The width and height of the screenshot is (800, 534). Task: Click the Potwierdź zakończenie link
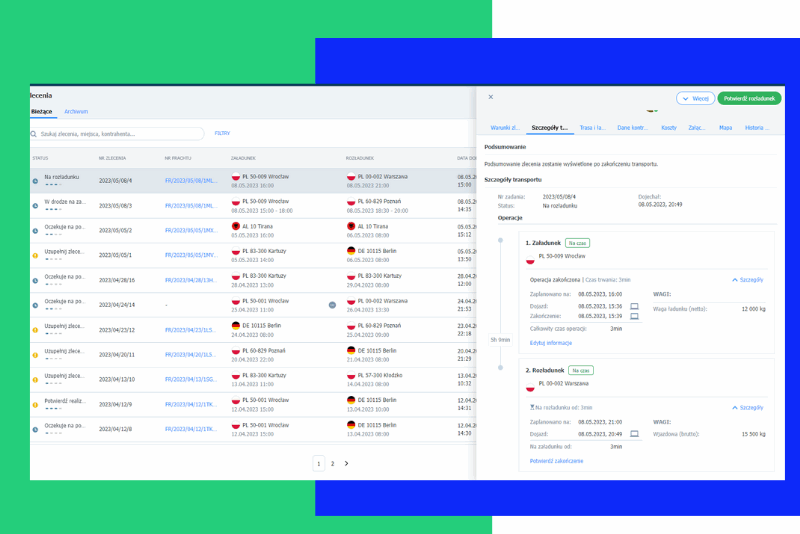555,460
